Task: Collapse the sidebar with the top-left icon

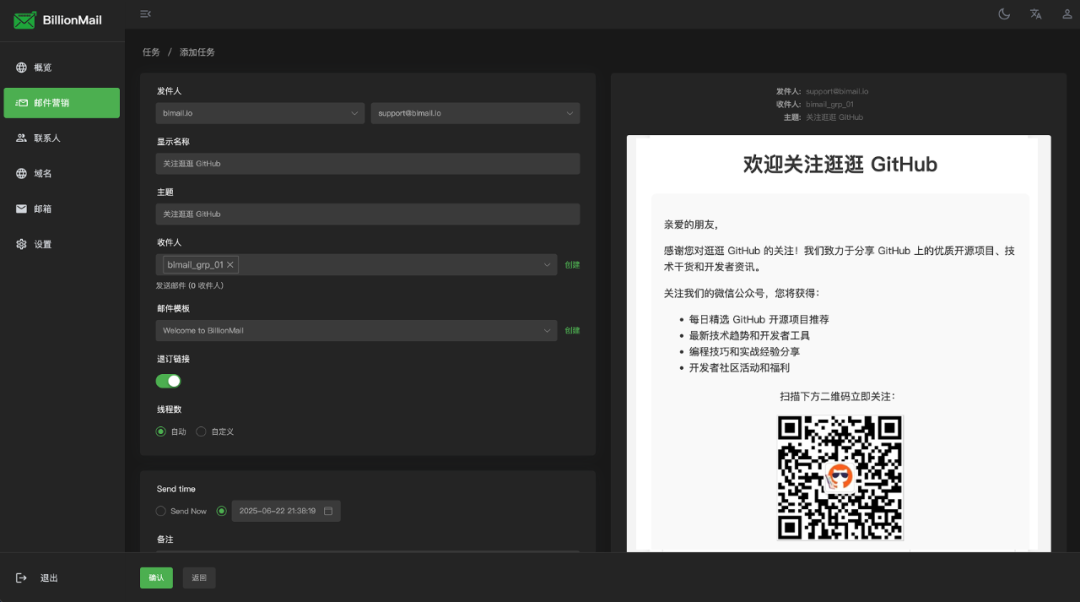Action: [x=145, y=14]
